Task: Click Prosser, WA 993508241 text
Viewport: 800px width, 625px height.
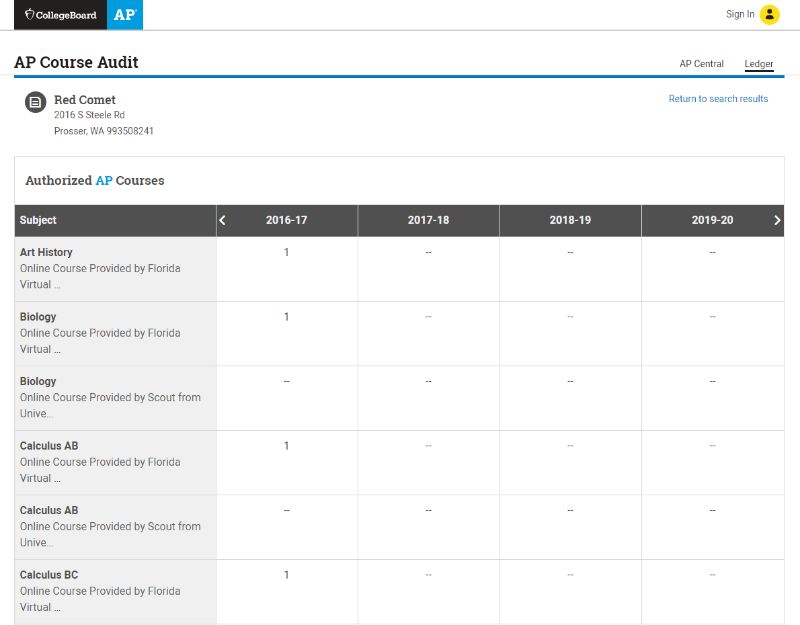Action: click(x=104, y=131)
